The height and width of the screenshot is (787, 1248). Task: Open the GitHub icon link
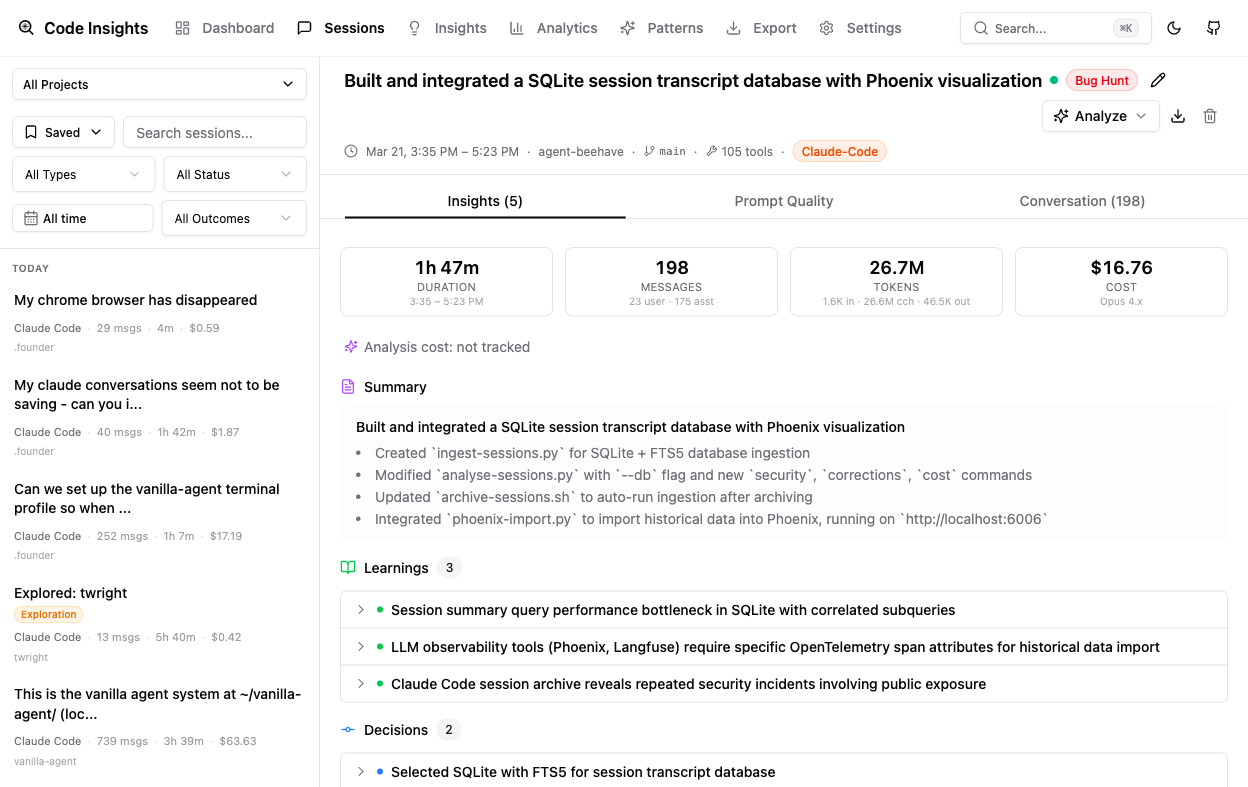pyautogui.click(x=1214, y=28)
